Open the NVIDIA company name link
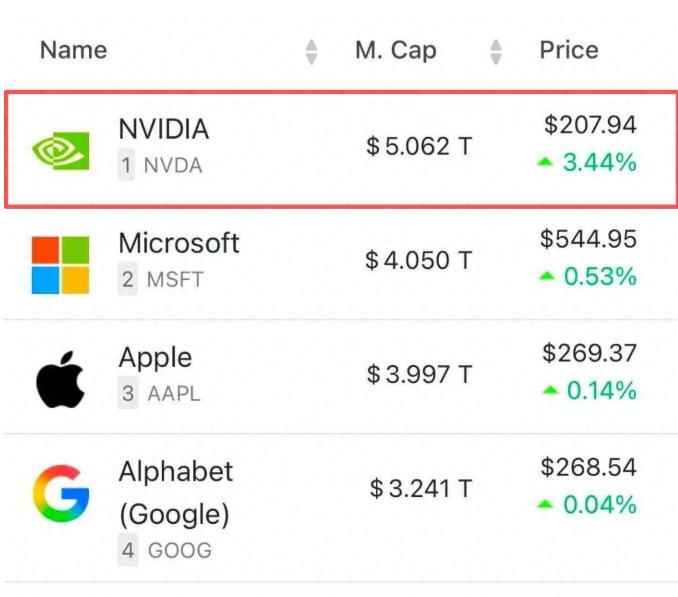 (x=164, y=129)
